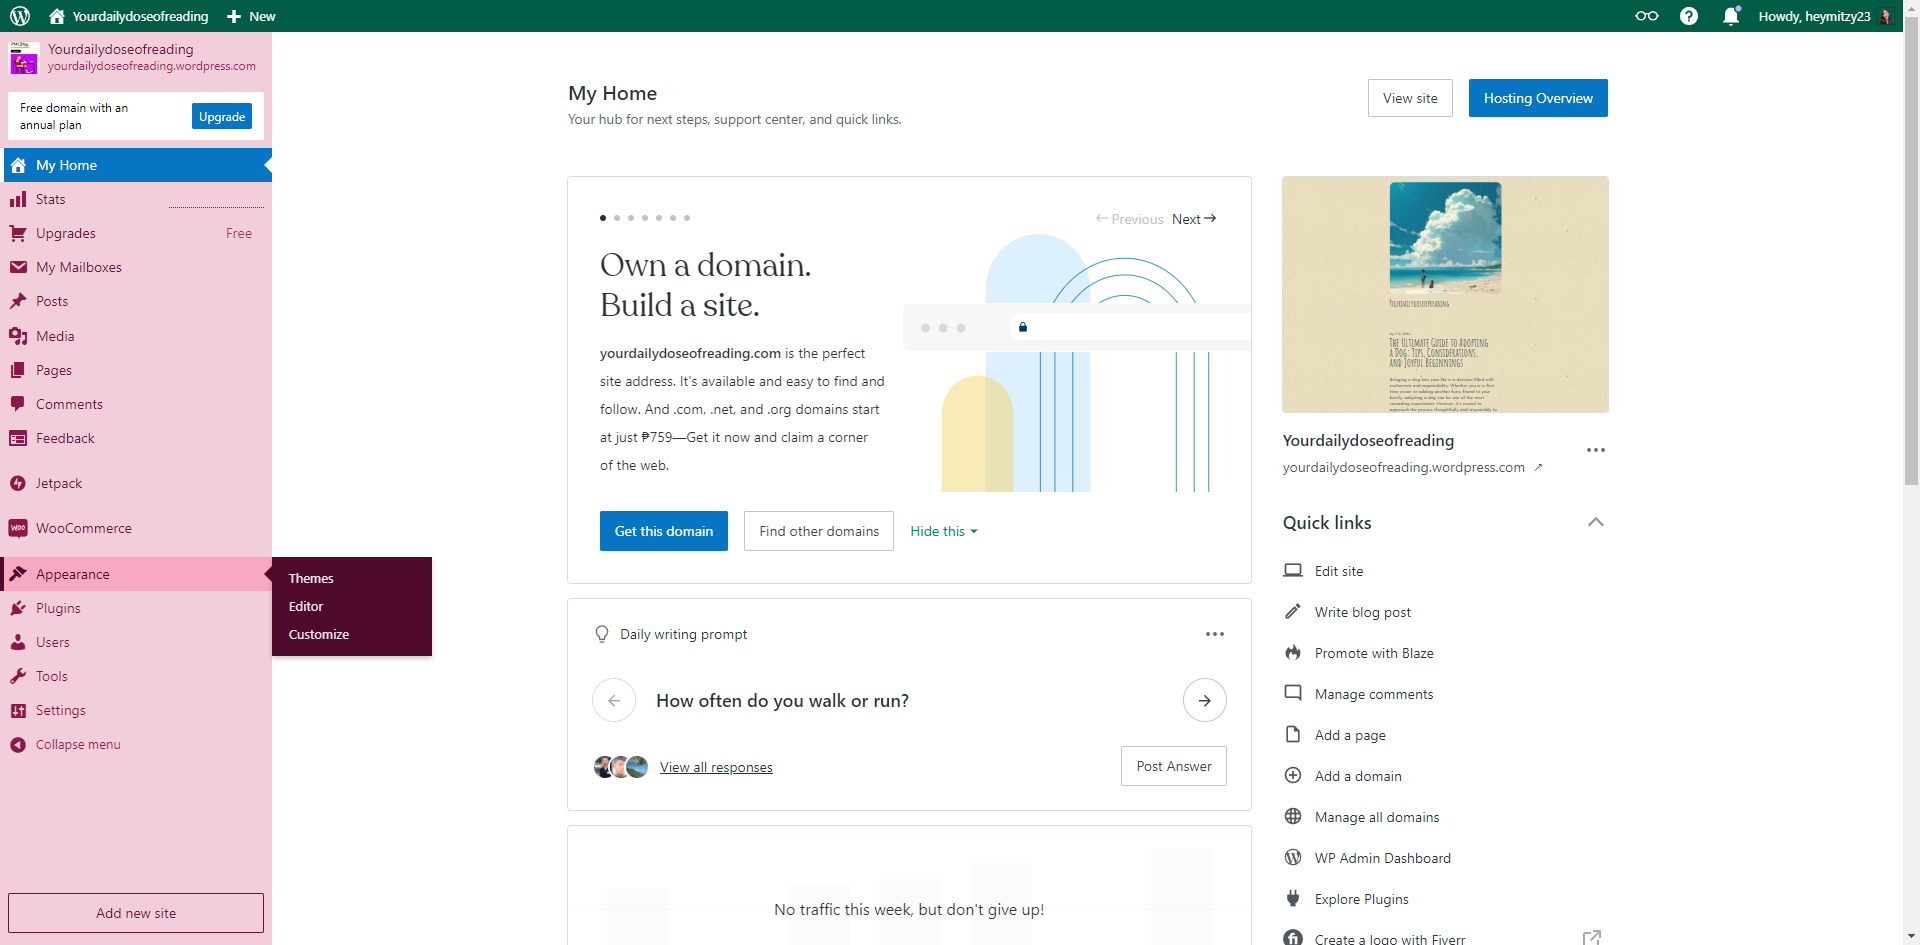This screenshot has height=945, width=1920.
Task: Click the site avatar in sidebar header
Action: pos(24,57)
